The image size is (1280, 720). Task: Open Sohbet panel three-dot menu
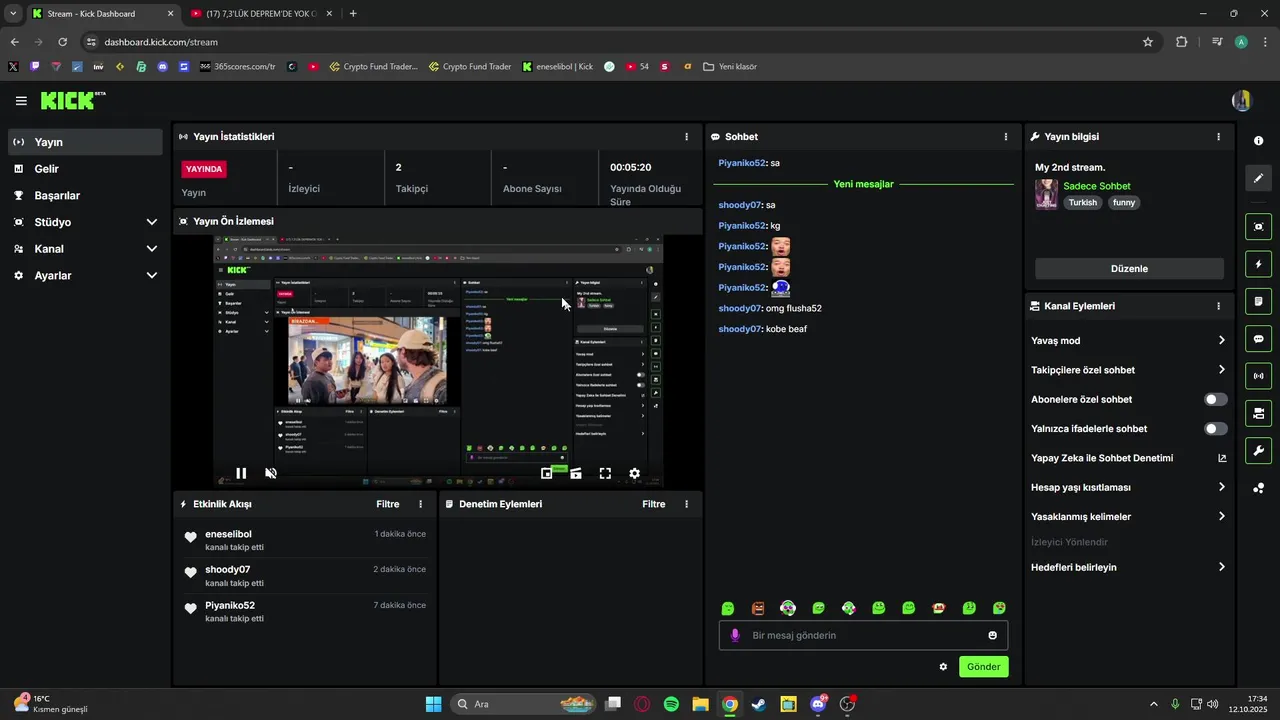[x=1006, y=137]
